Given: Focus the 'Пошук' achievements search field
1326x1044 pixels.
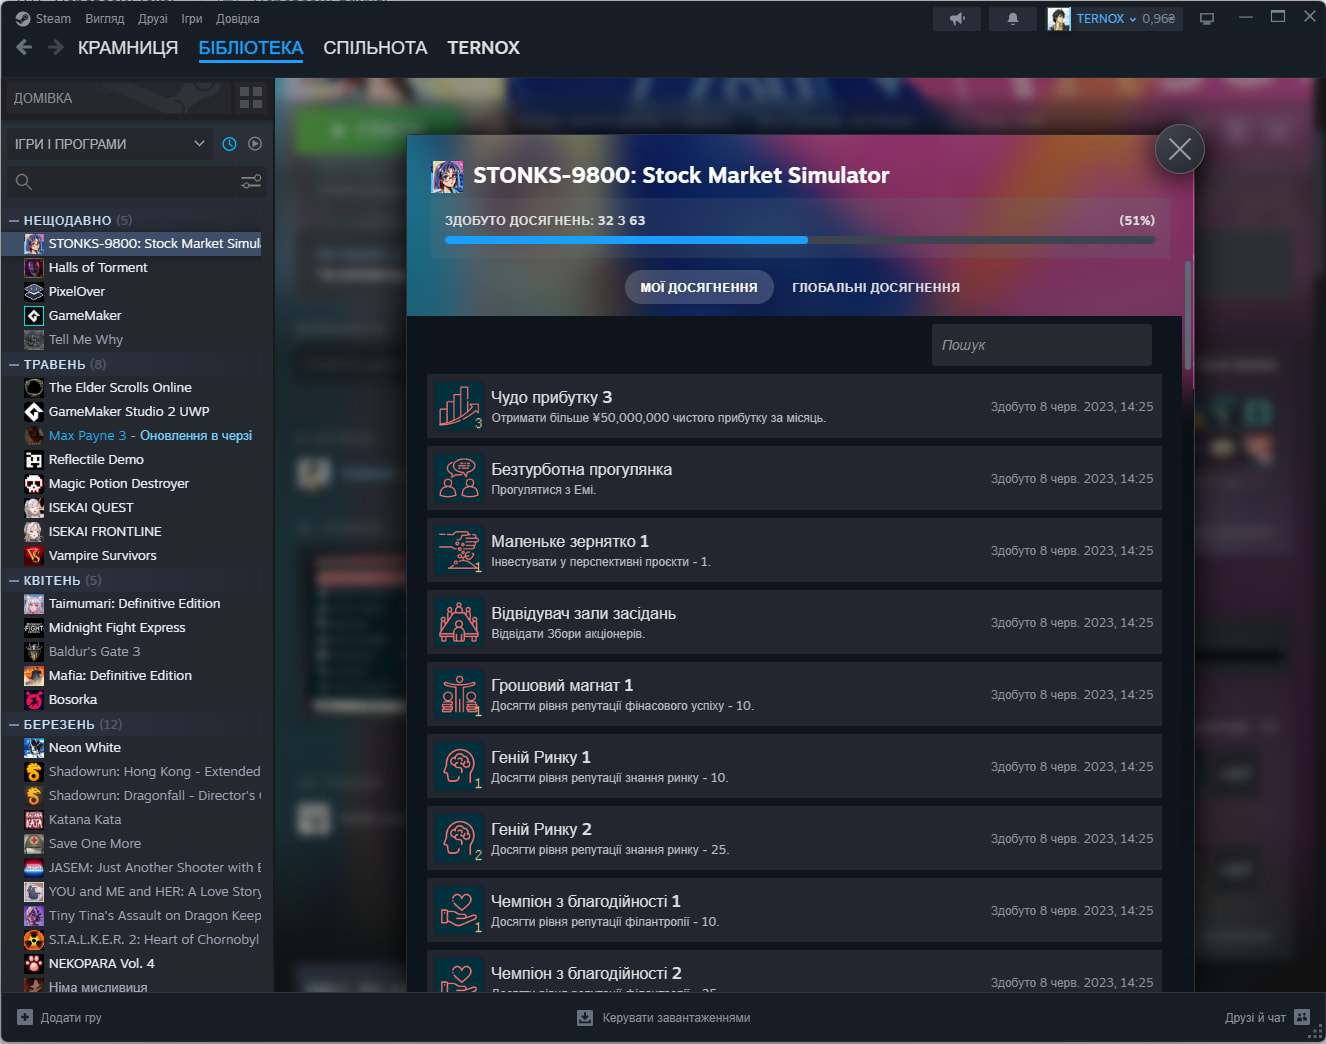Looking at the screenshot, I should click(x=1042, y=345).
